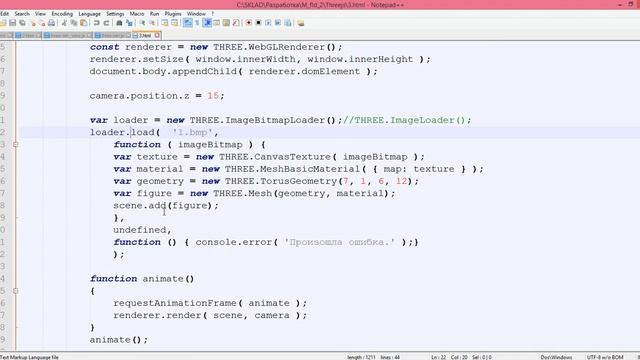Click the final 'animate();' call line
Viewport: 640px width, 360px height.
pyautogui.click(x=119, y=340)
